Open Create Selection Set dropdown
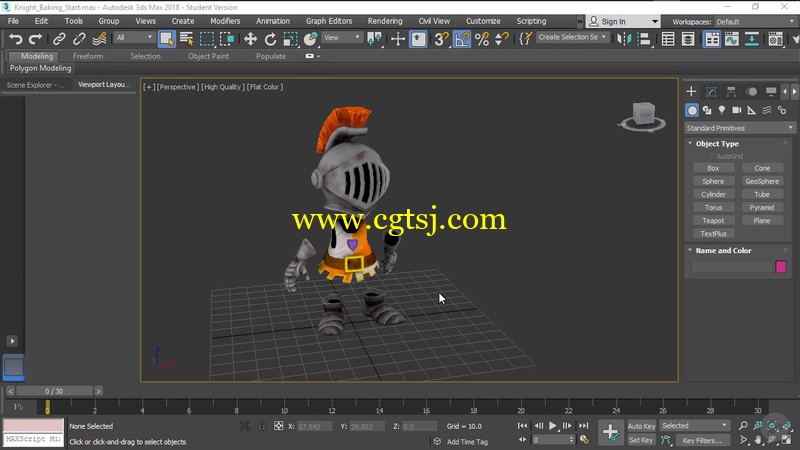Viewport: 800px width, 450px height. pos(572,37)
